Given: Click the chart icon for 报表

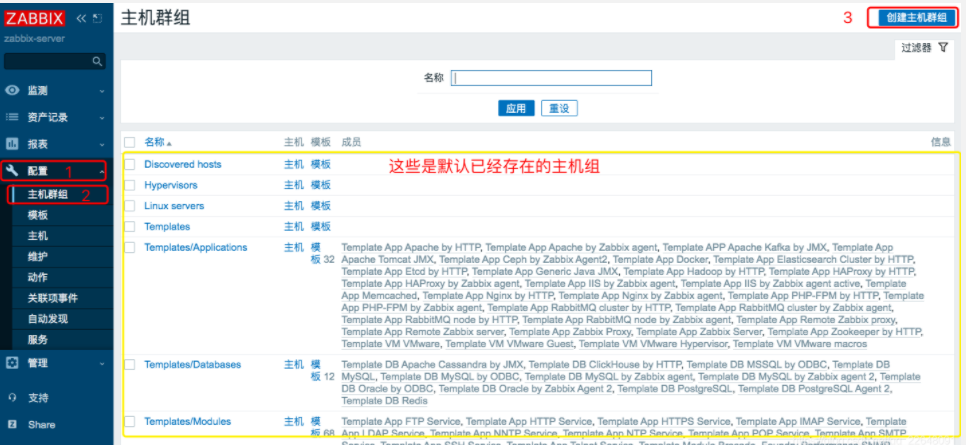Looking at the screenshot, I should [x=12, y=144].
